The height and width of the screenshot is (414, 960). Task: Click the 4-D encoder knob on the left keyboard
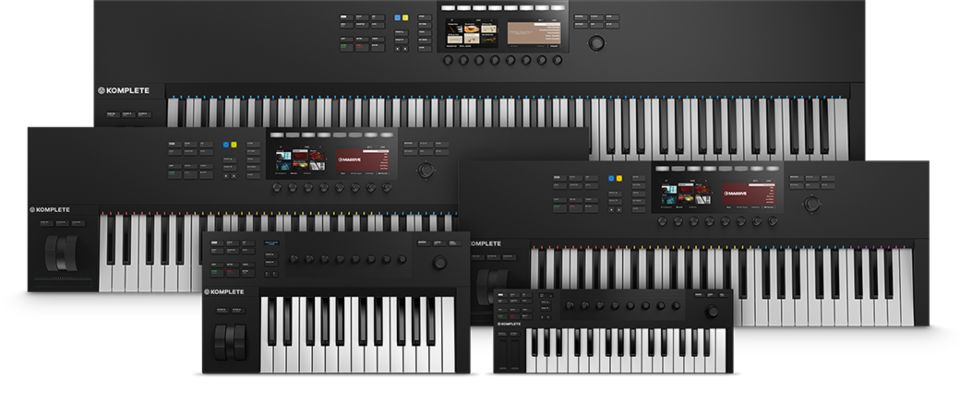427,170
